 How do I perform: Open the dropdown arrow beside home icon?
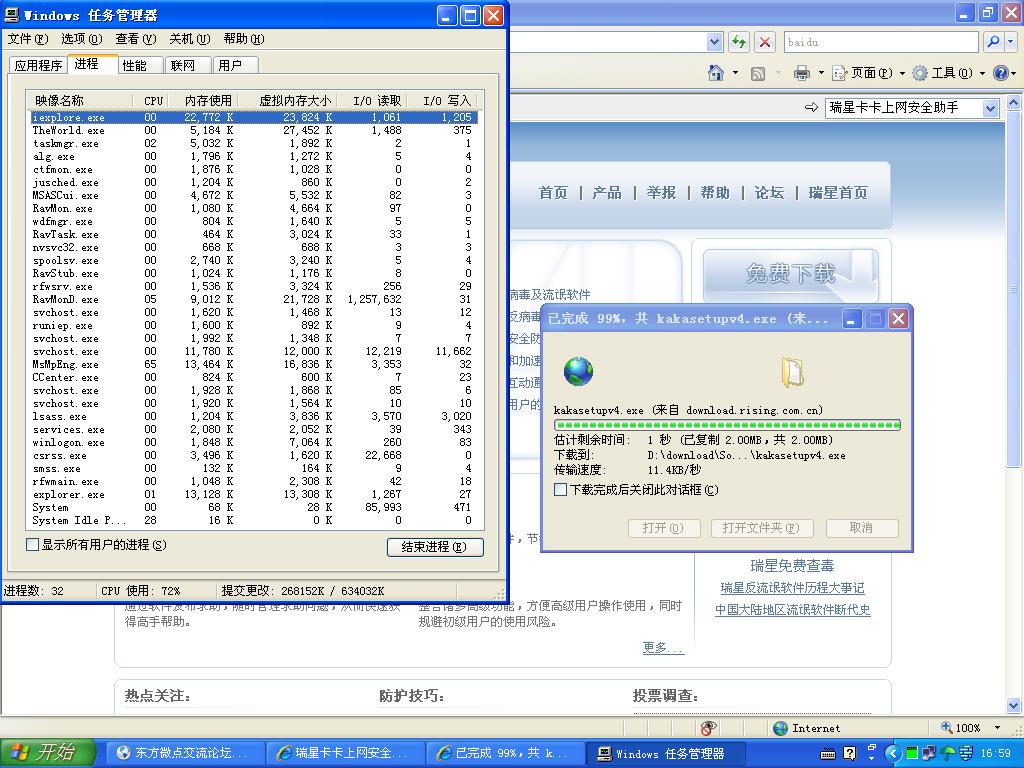pyautogui.click(x=735, y=73)
